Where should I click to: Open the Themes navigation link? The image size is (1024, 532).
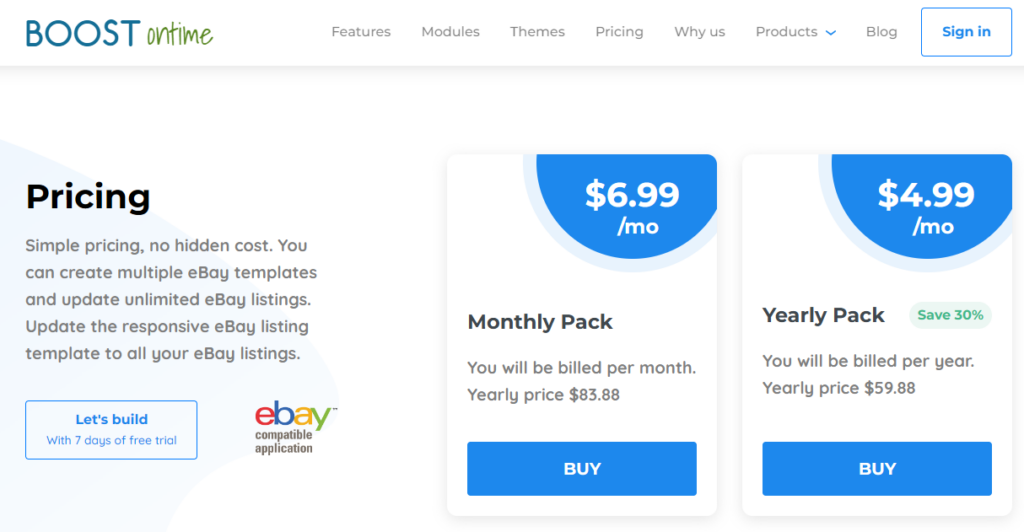[537, 32]
